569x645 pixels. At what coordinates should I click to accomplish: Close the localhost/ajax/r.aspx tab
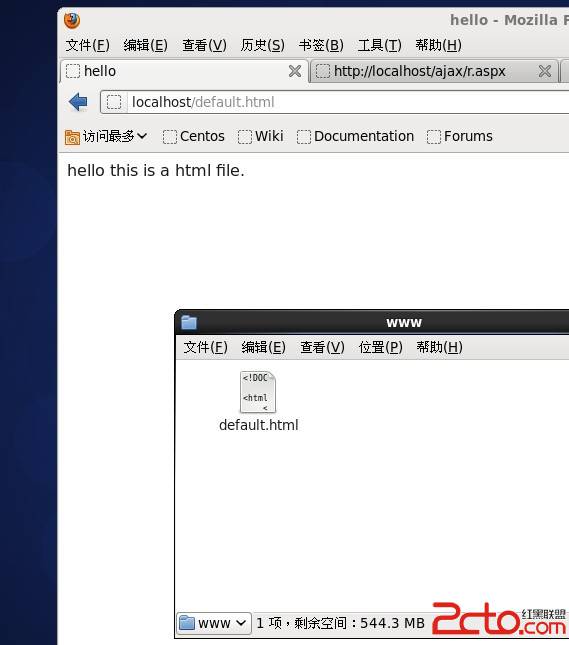[545, 71]
